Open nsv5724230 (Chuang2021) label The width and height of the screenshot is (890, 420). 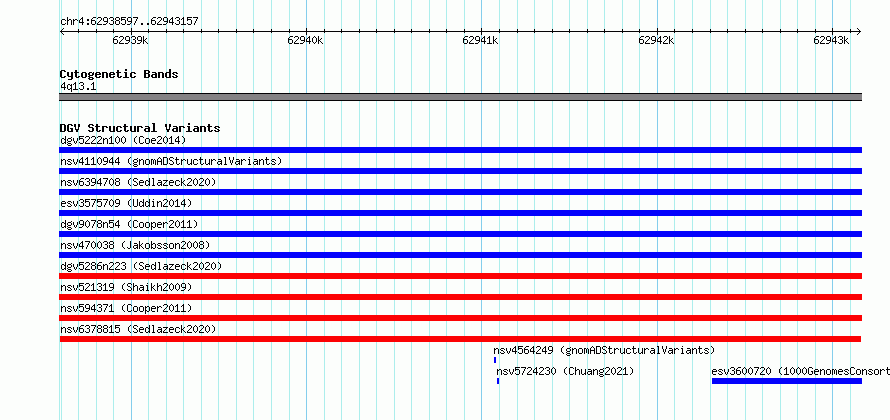pos(565,371)
